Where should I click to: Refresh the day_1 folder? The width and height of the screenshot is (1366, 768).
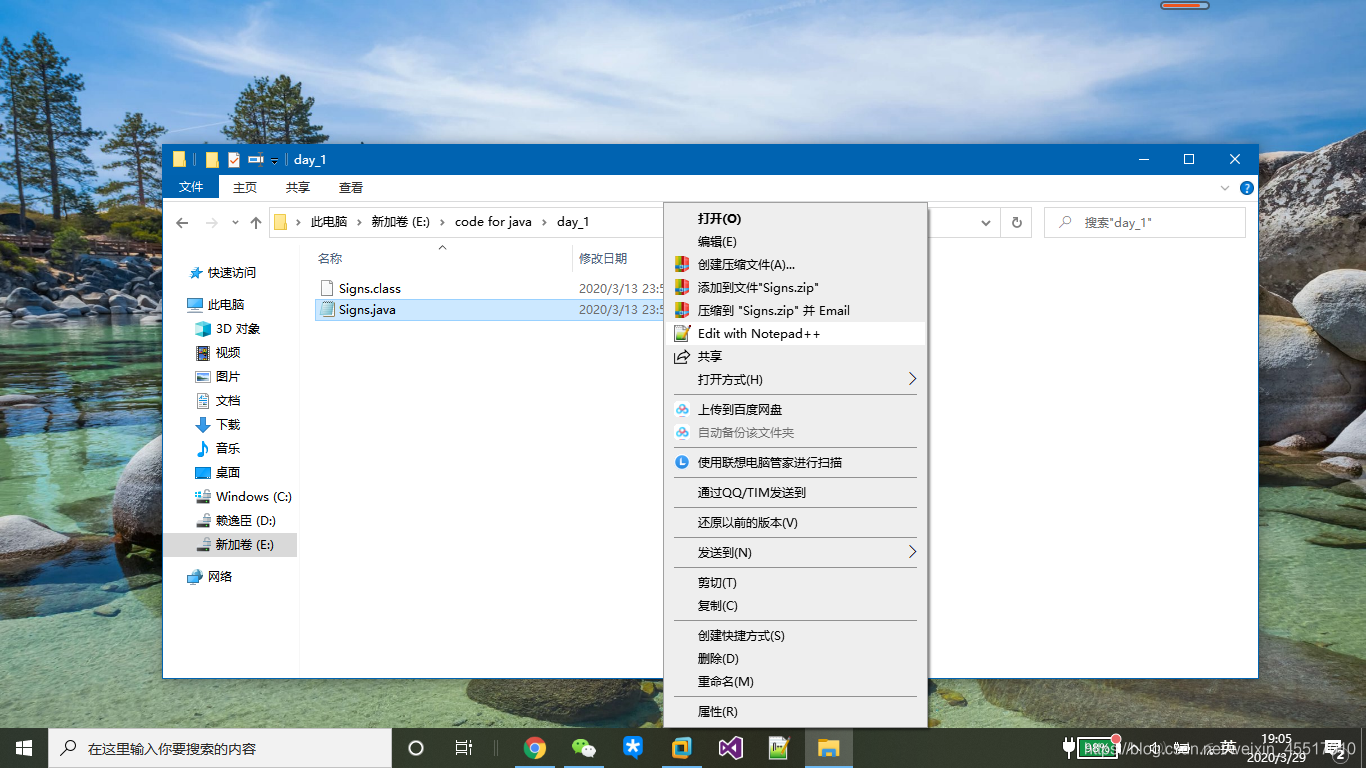click(x=1017, y=222)
